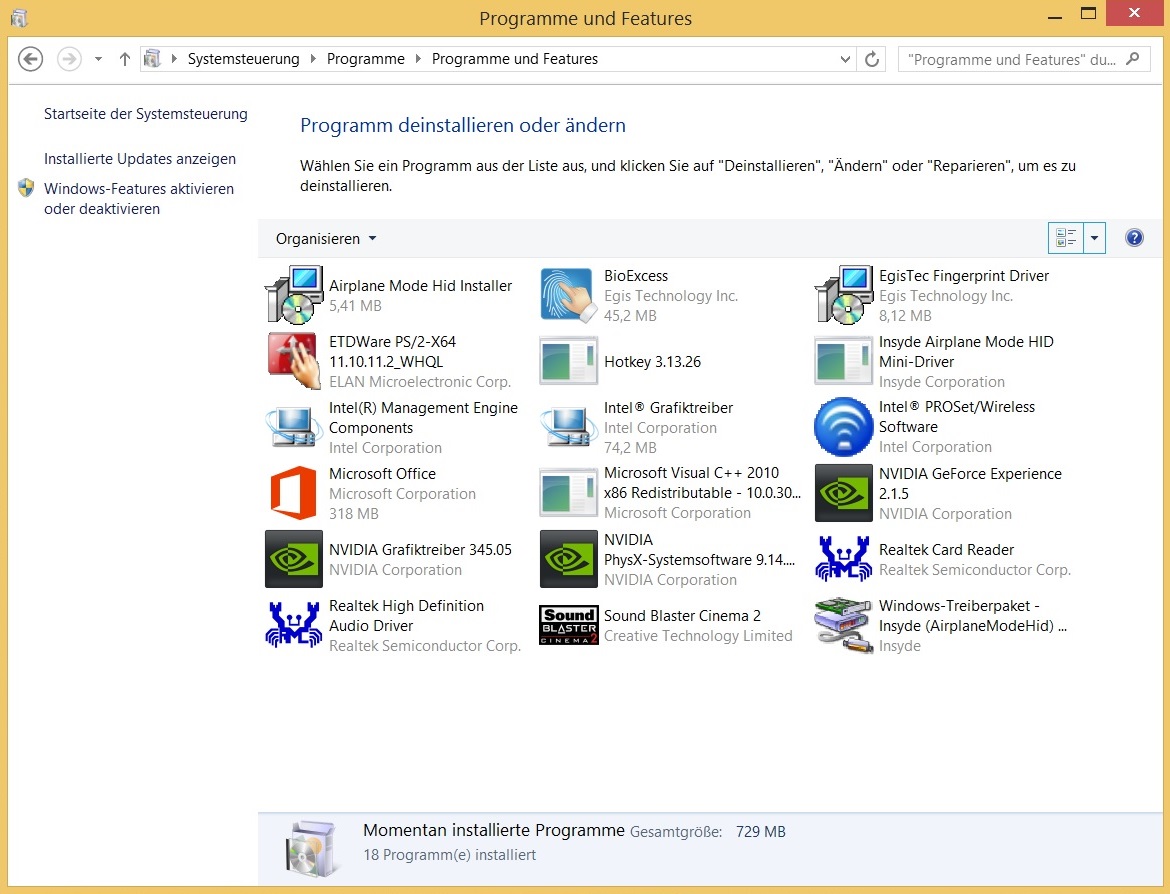Image resolution: width=1170 pixels, height=894 pixels.
Task: Click EgisTec Fingerprint Driver name
Action: [963, 276]
